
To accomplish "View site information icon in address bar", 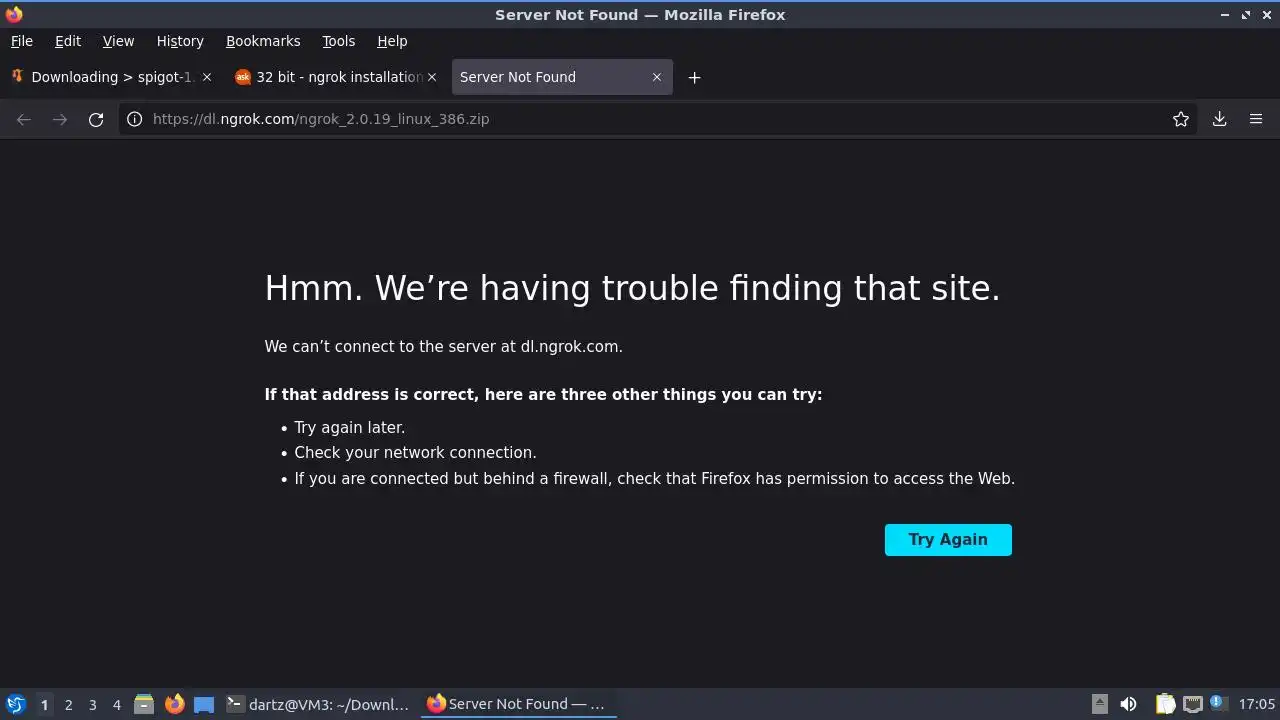I will click(x=134, y=119).
